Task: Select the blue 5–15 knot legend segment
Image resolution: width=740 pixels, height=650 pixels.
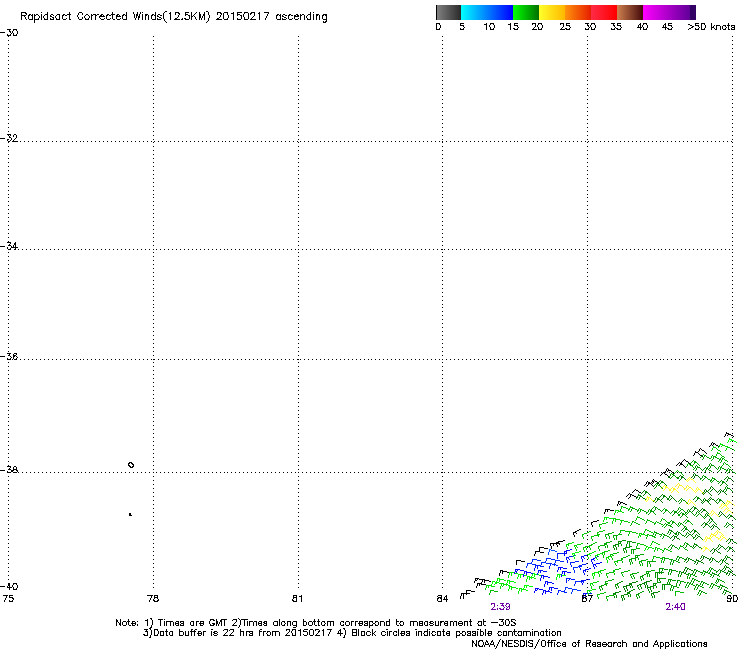Action: click(x=487, y=12)
